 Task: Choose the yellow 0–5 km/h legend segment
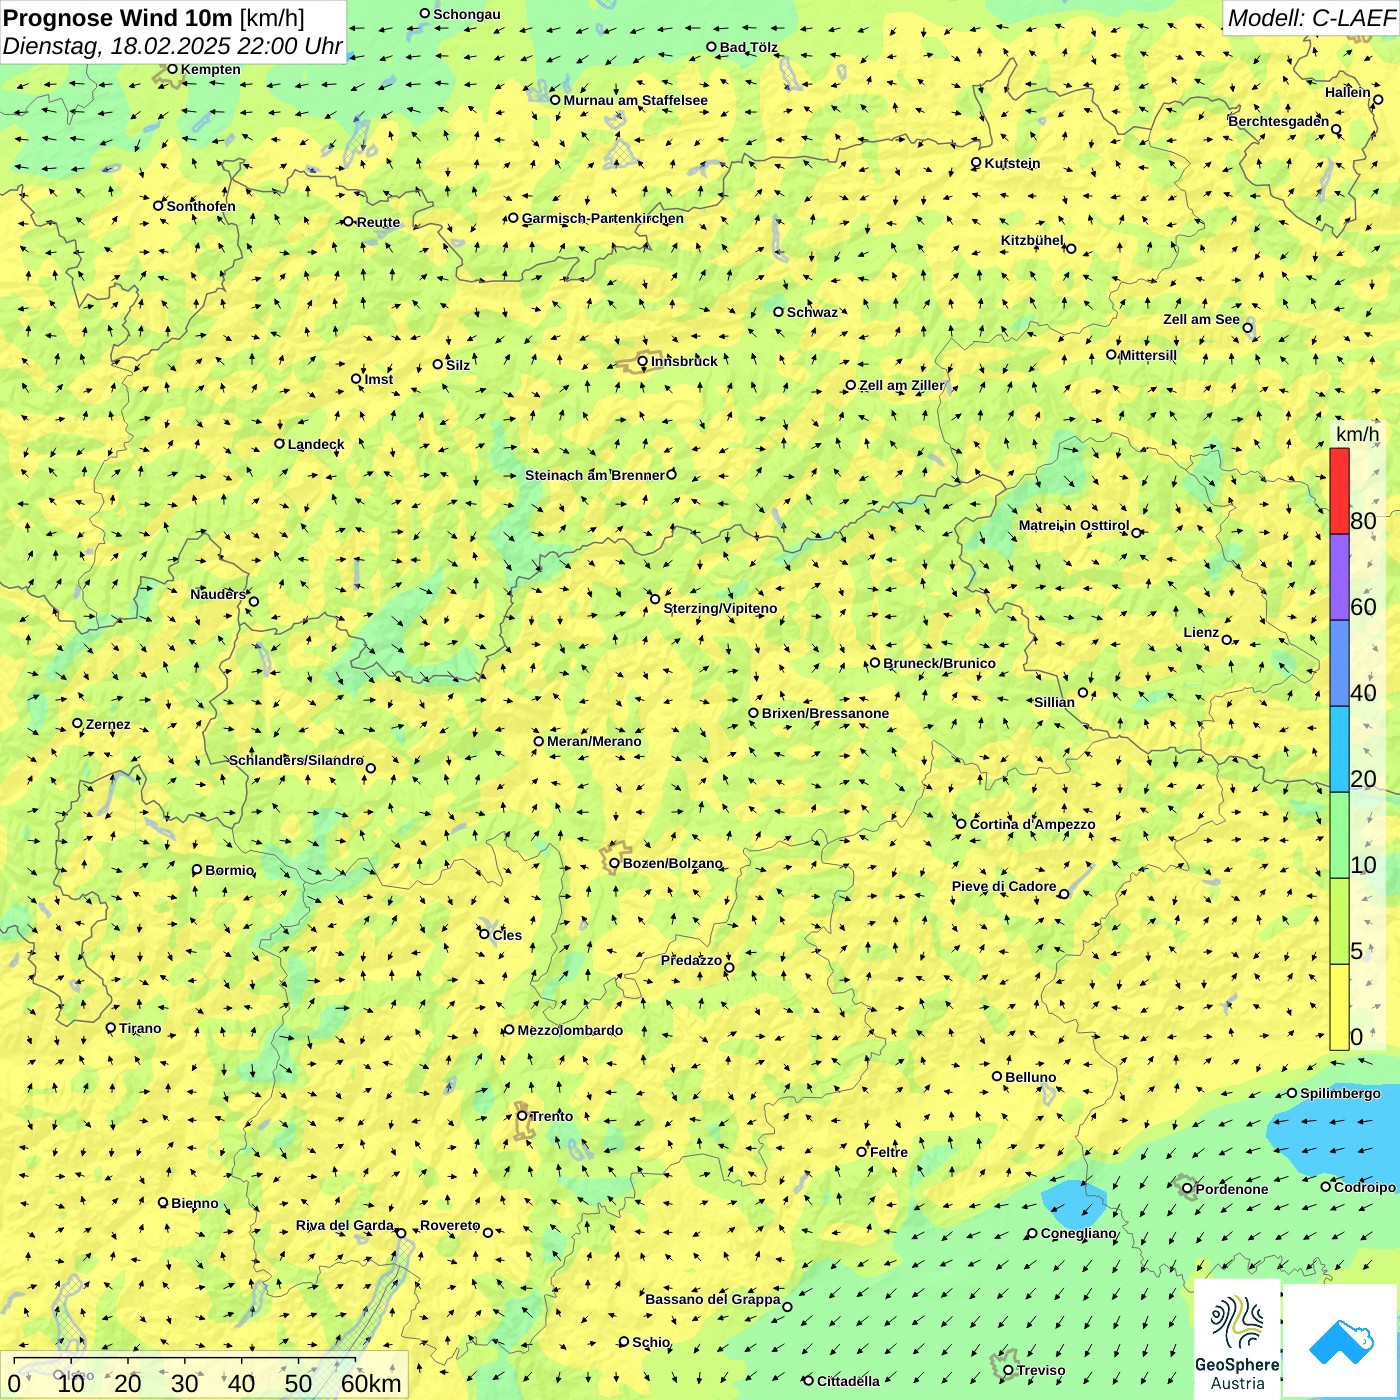[1339, 1007]
